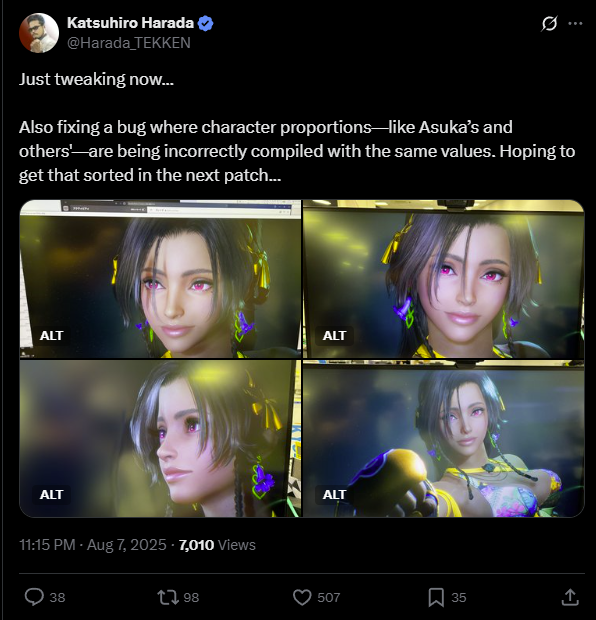Open the three-dot more options menu
This screenshot has height=620, width=596.
[x=575, y=24]
